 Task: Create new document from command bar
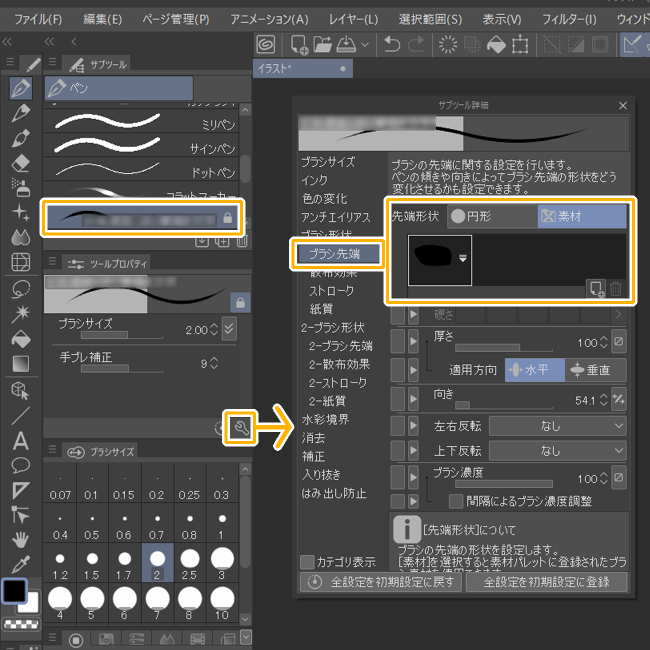[x=299, y=44]
